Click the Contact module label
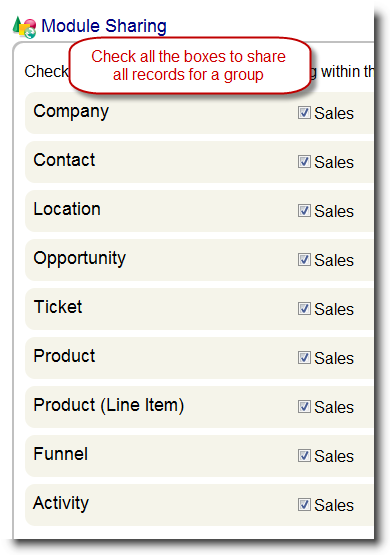This screenshot has width=390, height=555. click(64, 160)
